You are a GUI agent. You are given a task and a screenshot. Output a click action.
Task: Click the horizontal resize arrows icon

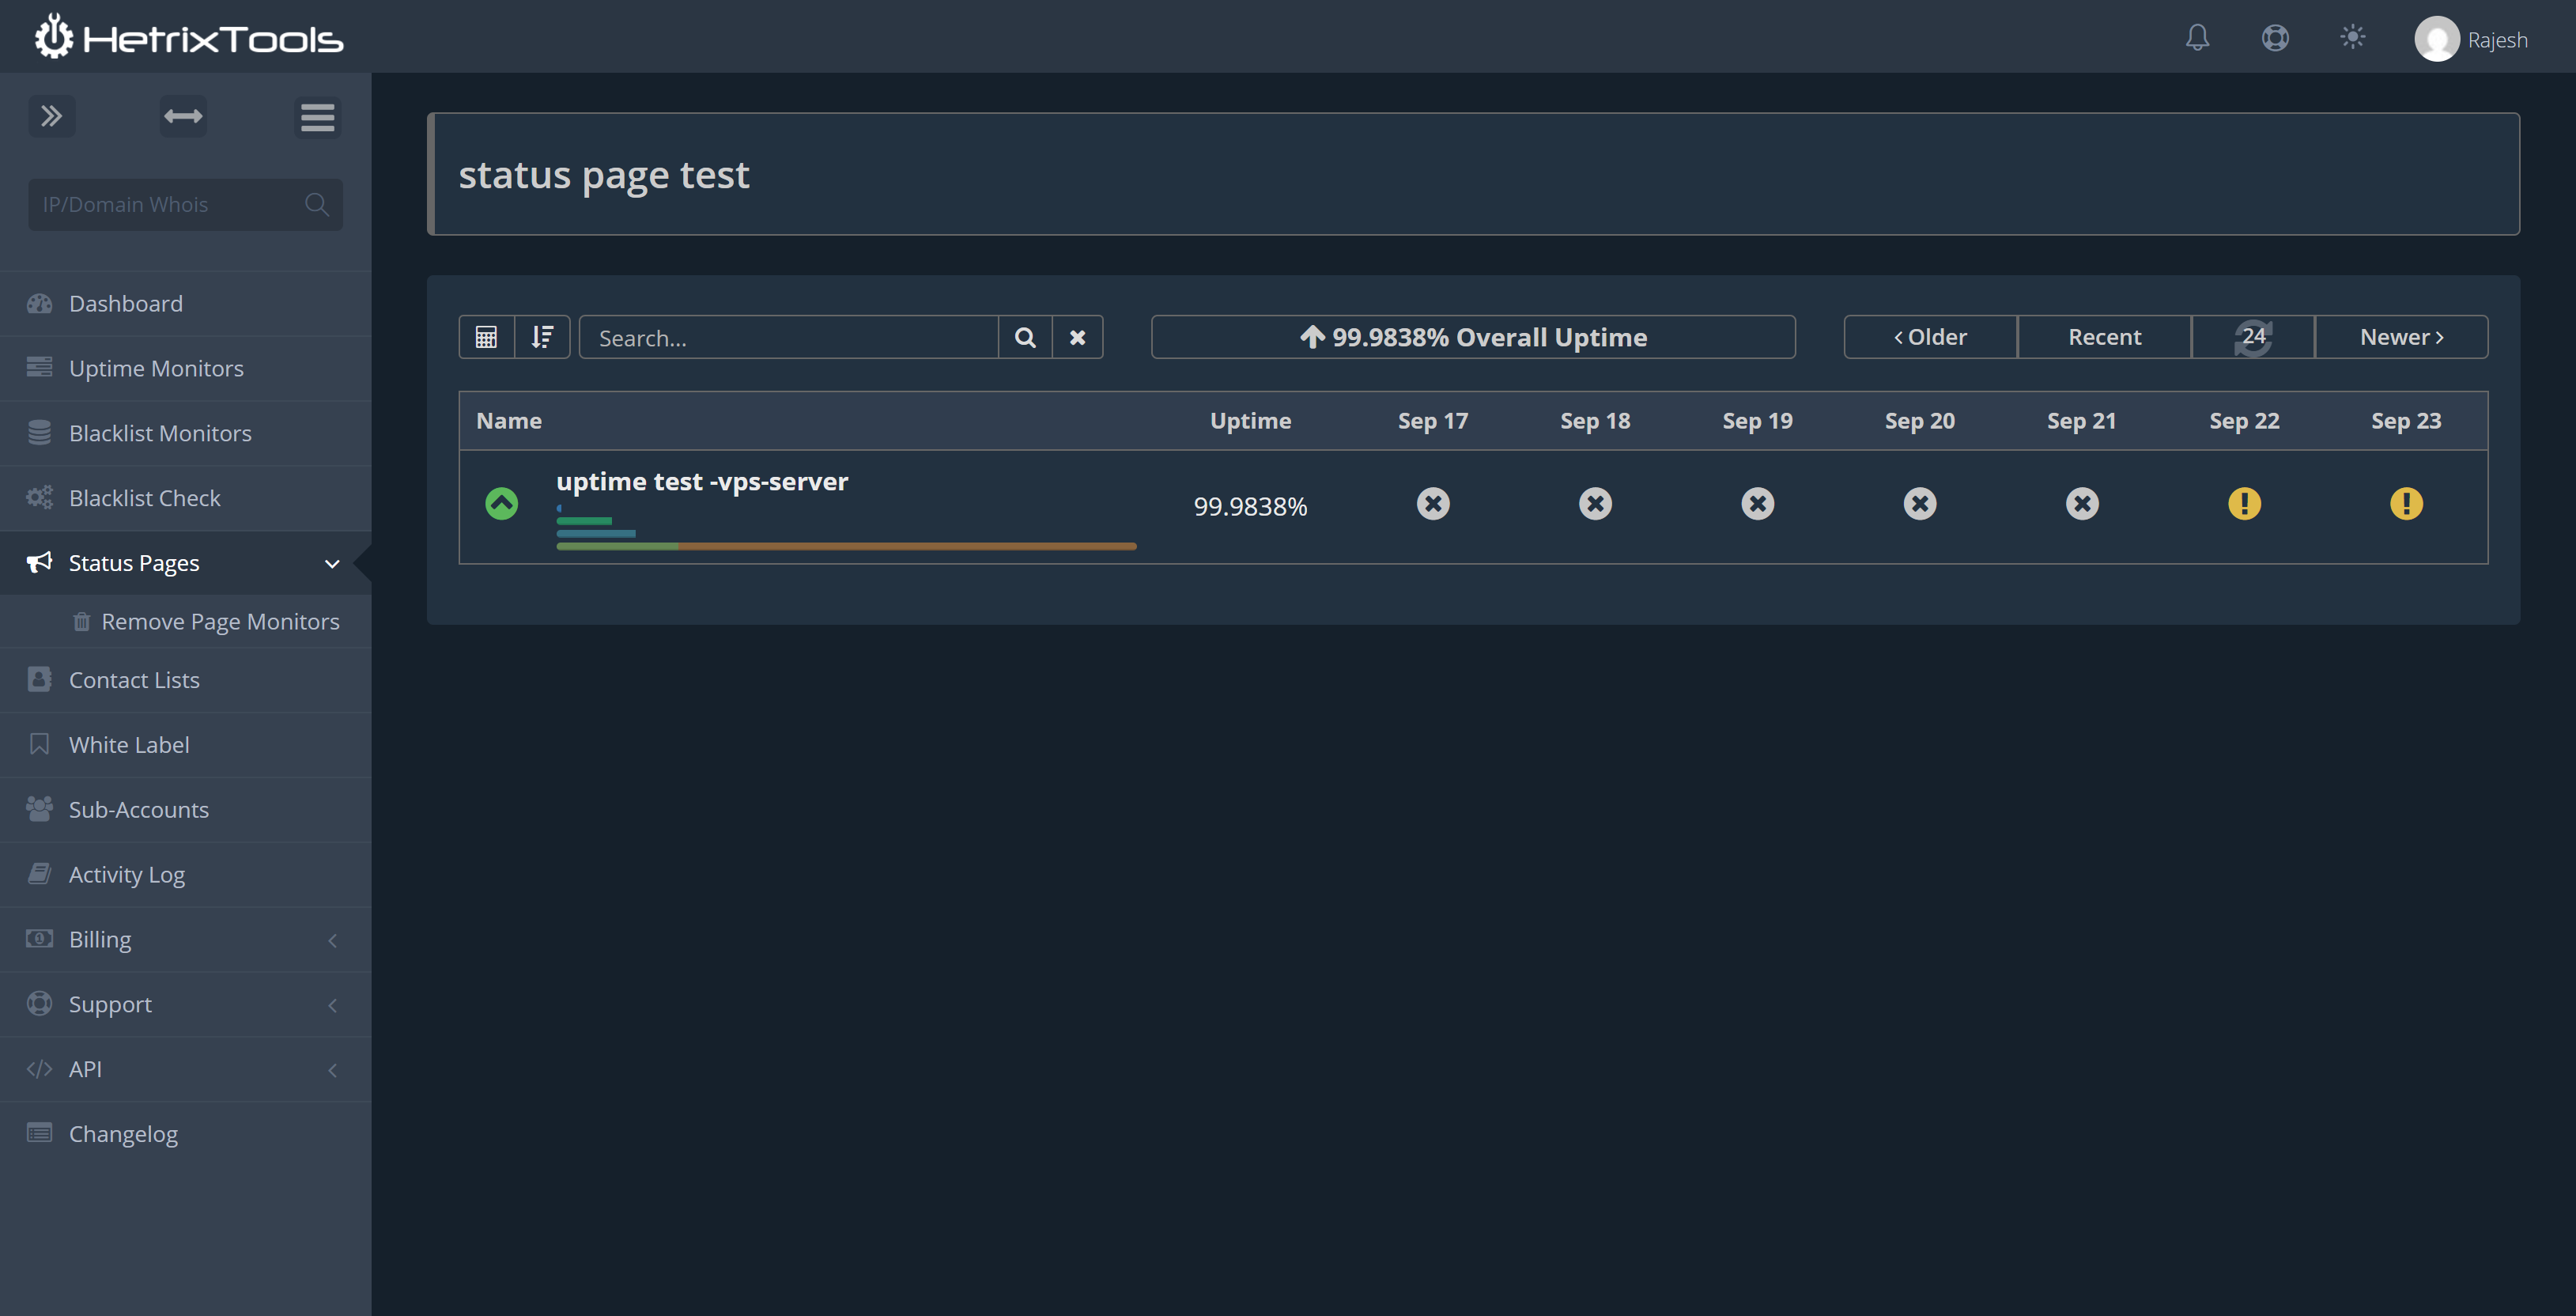(x=183, y=116)
